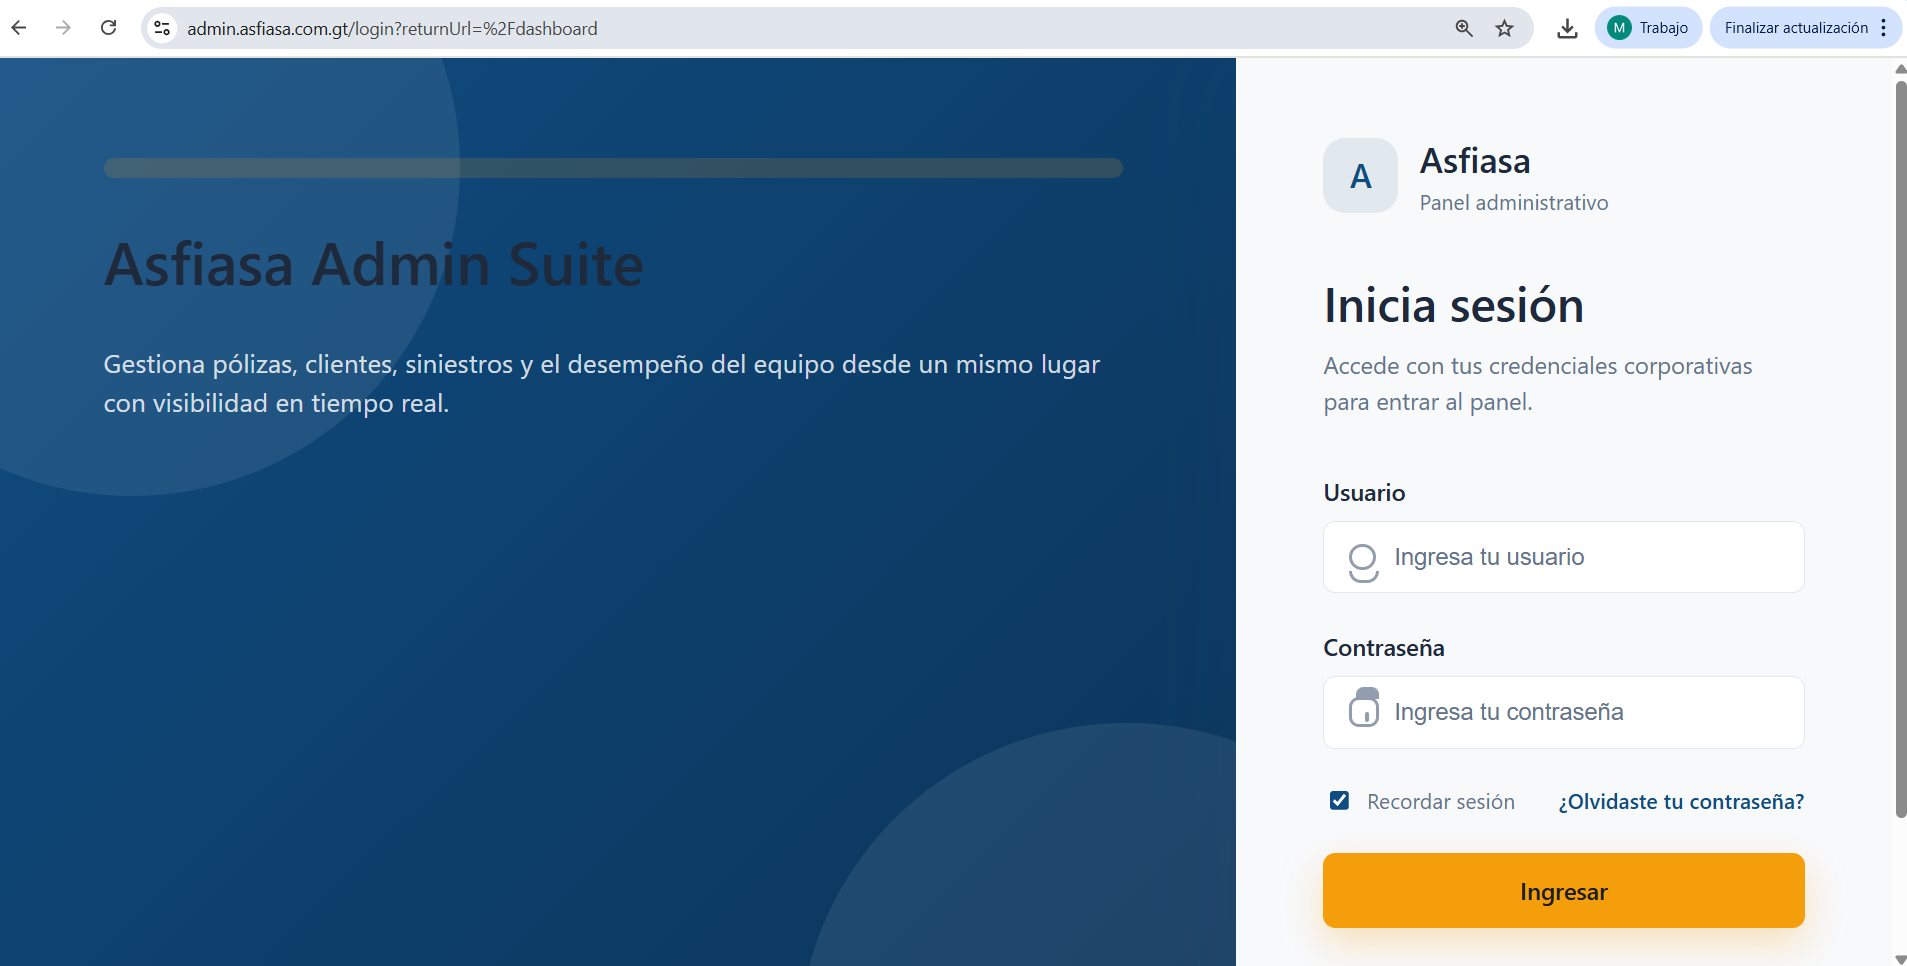Bookmark this page with the star icon
1907x966 pixels.
point(1504,28)
